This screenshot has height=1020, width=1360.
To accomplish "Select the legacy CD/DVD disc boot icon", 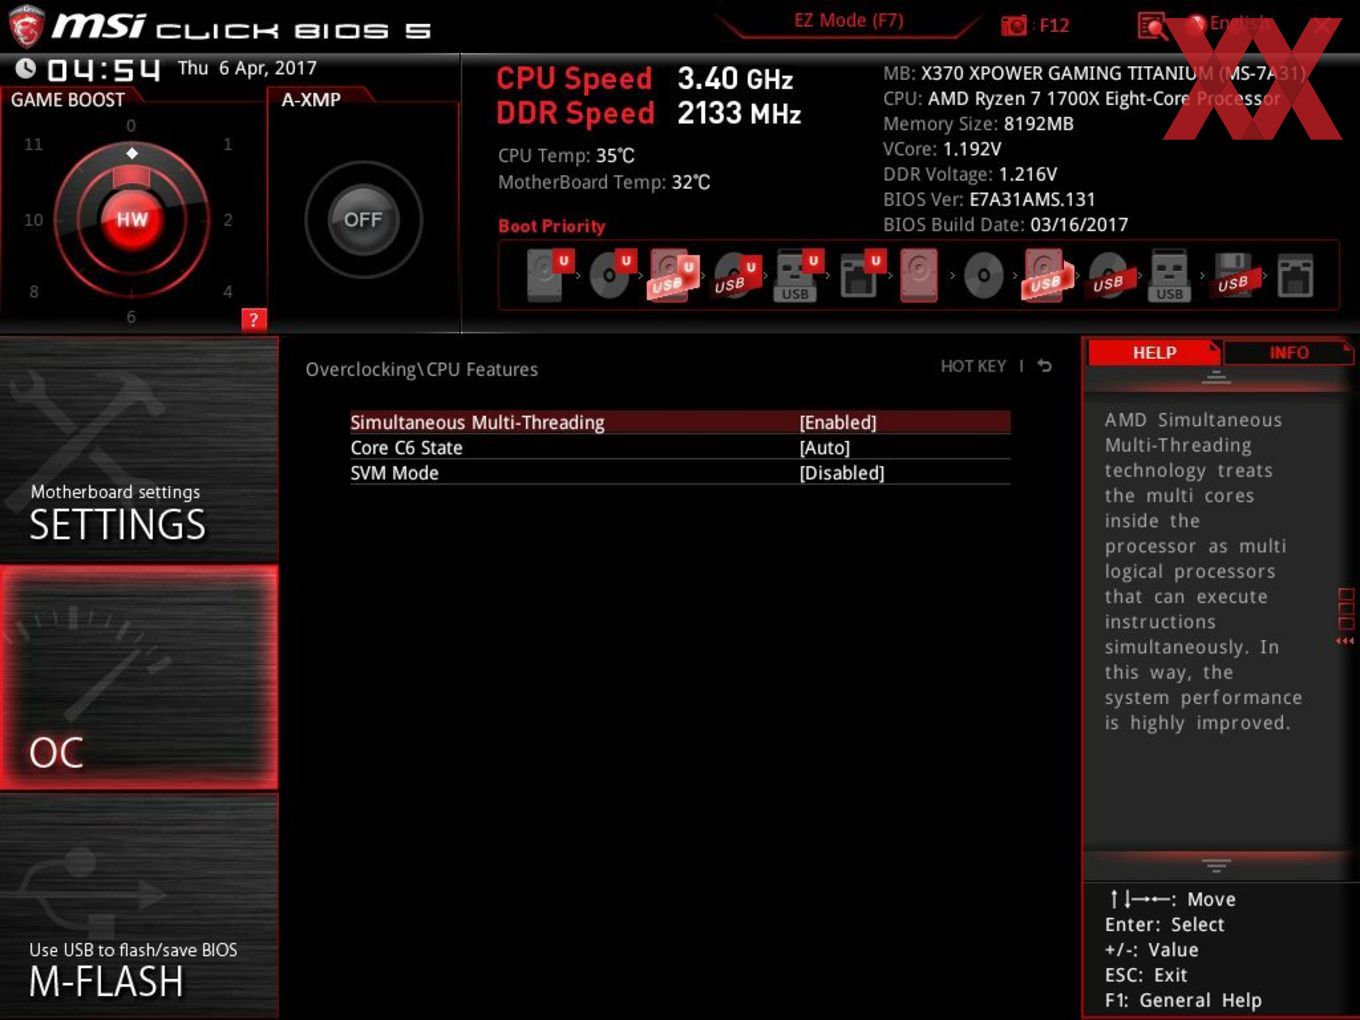I will coord(983,275).
